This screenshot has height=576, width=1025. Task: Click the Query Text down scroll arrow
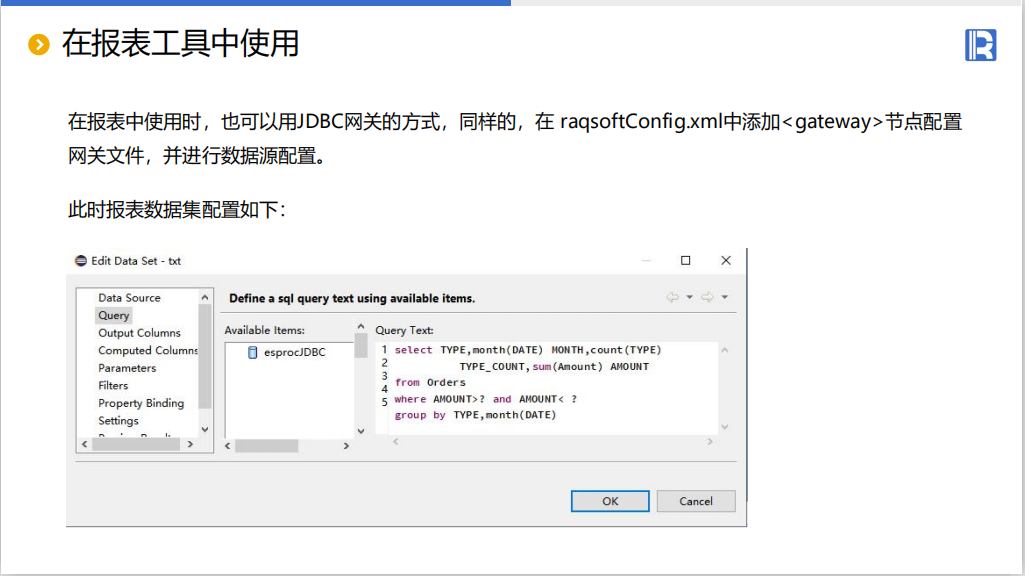click(725, 427)
